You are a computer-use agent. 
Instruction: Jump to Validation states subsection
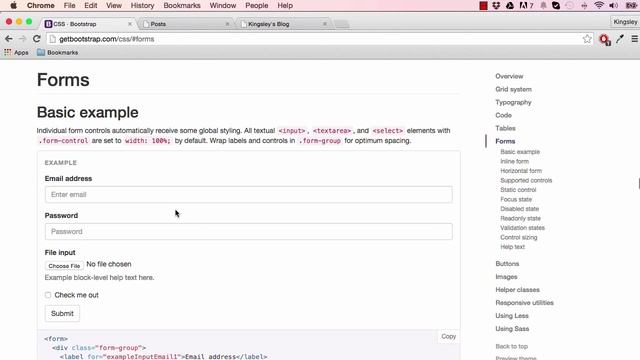click(522, 228)
